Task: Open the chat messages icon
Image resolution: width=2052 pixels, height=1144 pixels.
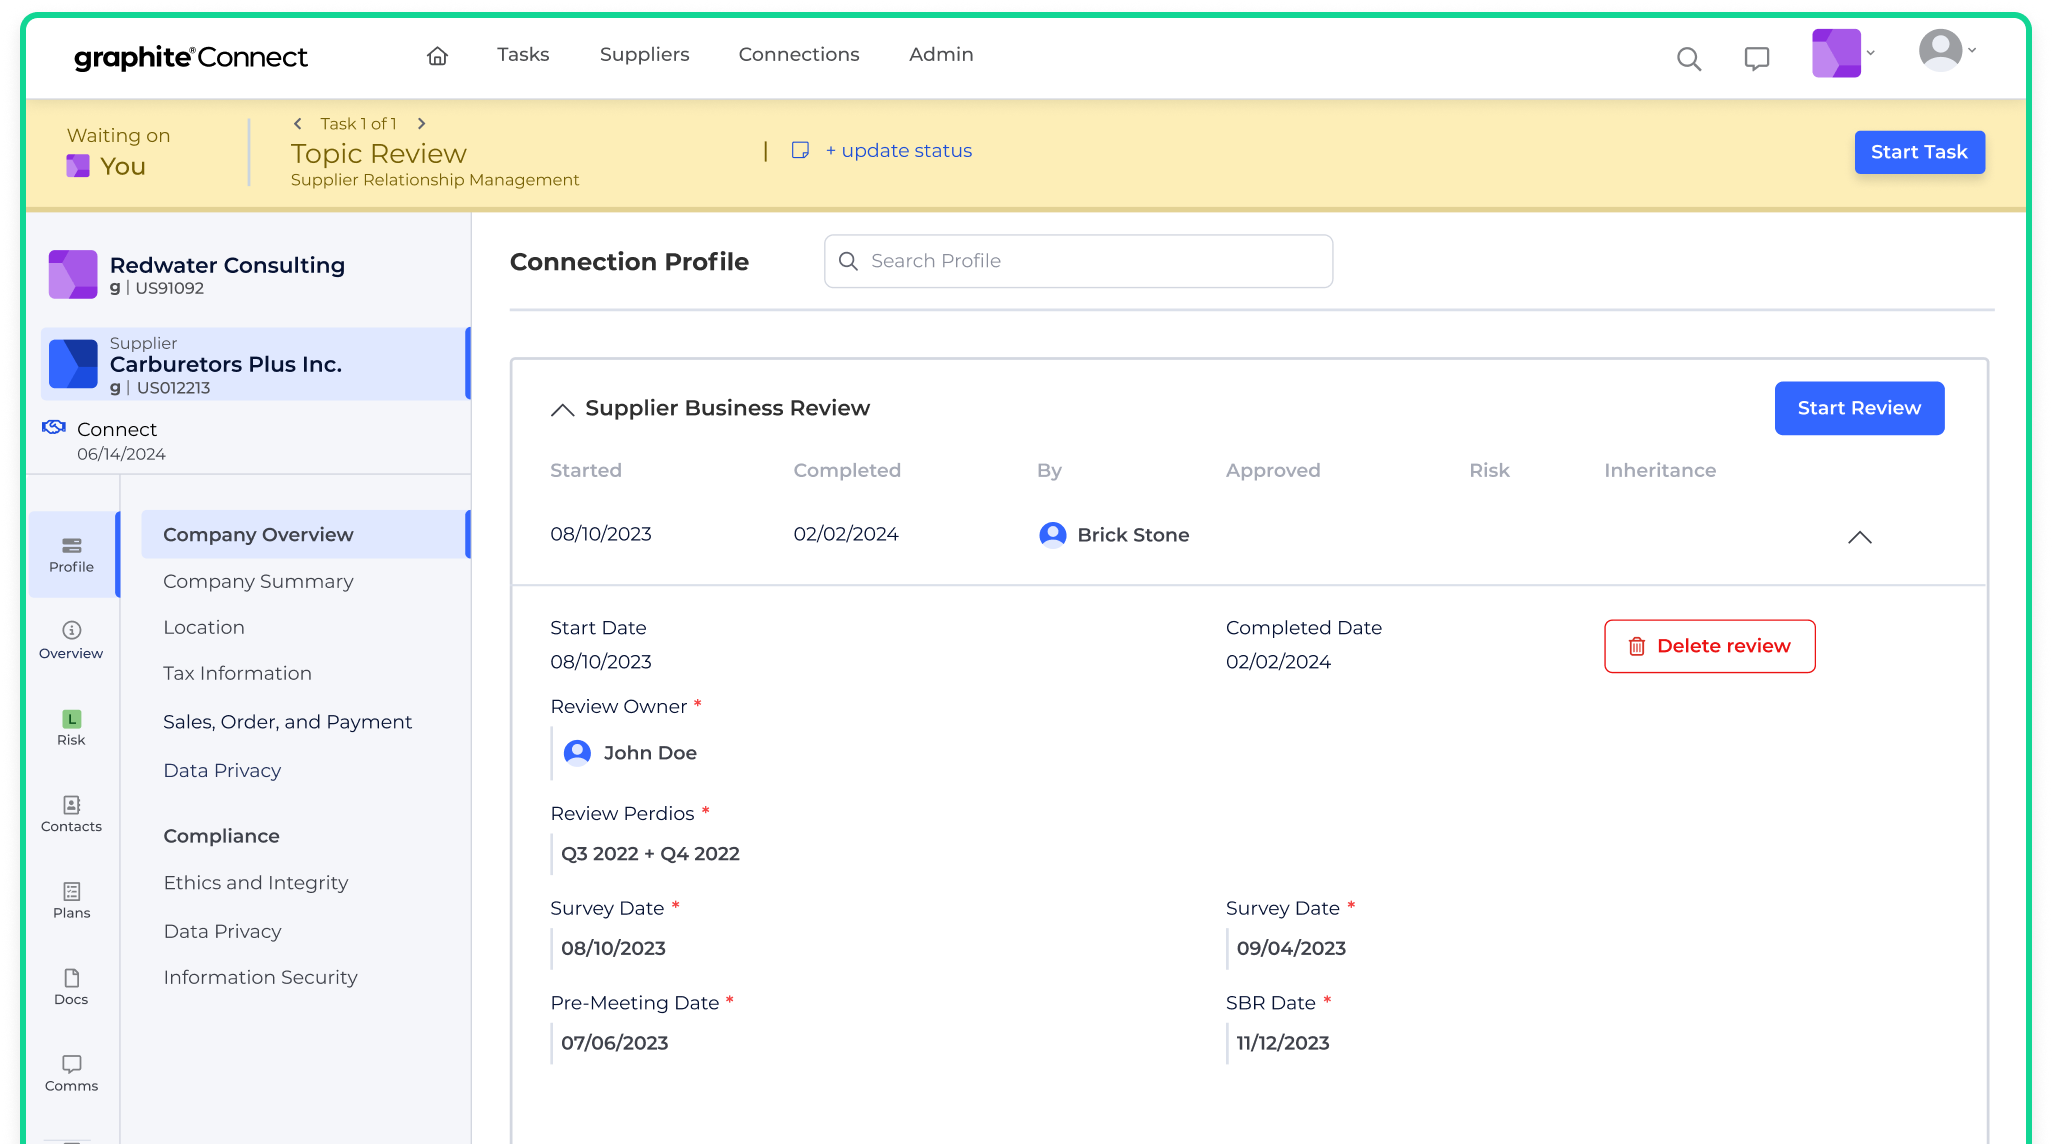Action: pyautogui.click(x=1756, y=59)
